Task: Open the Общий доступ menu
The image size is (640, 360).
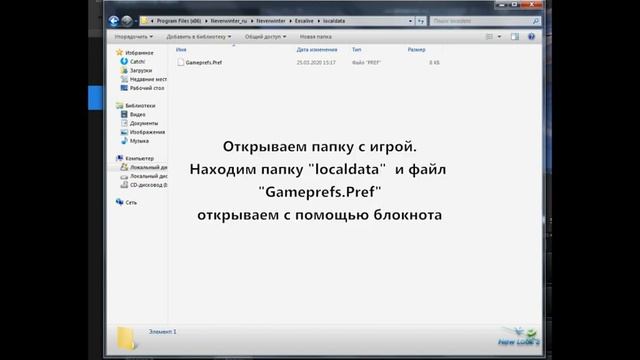Action: click(265, 37)
